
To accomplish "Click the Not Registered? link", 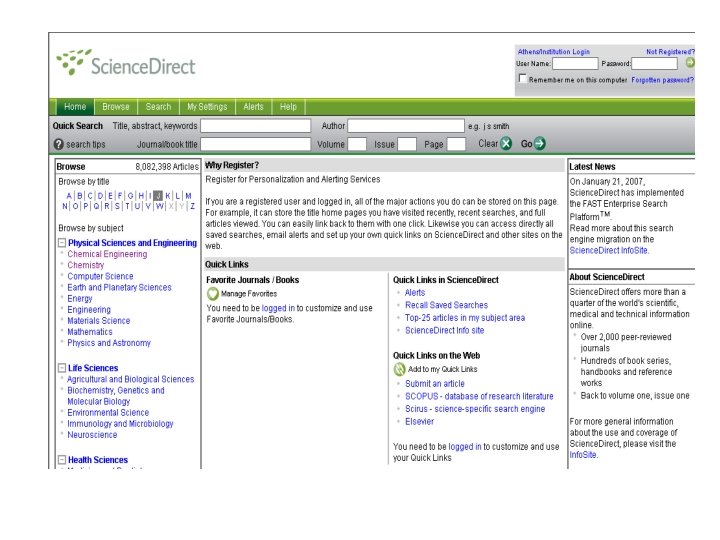I will coord(670,52).
